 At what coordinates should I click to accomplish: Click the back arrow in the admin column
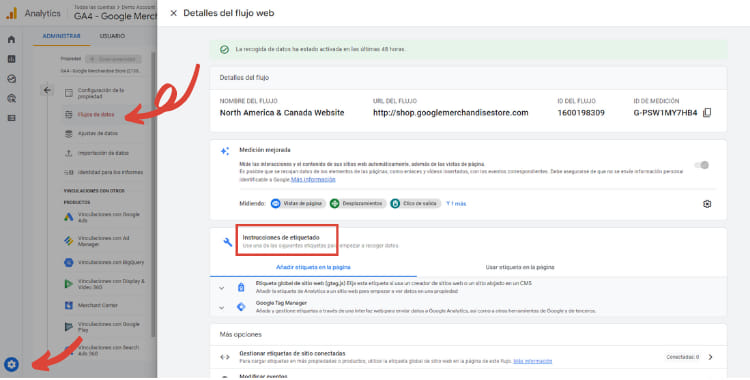point(47,90)
